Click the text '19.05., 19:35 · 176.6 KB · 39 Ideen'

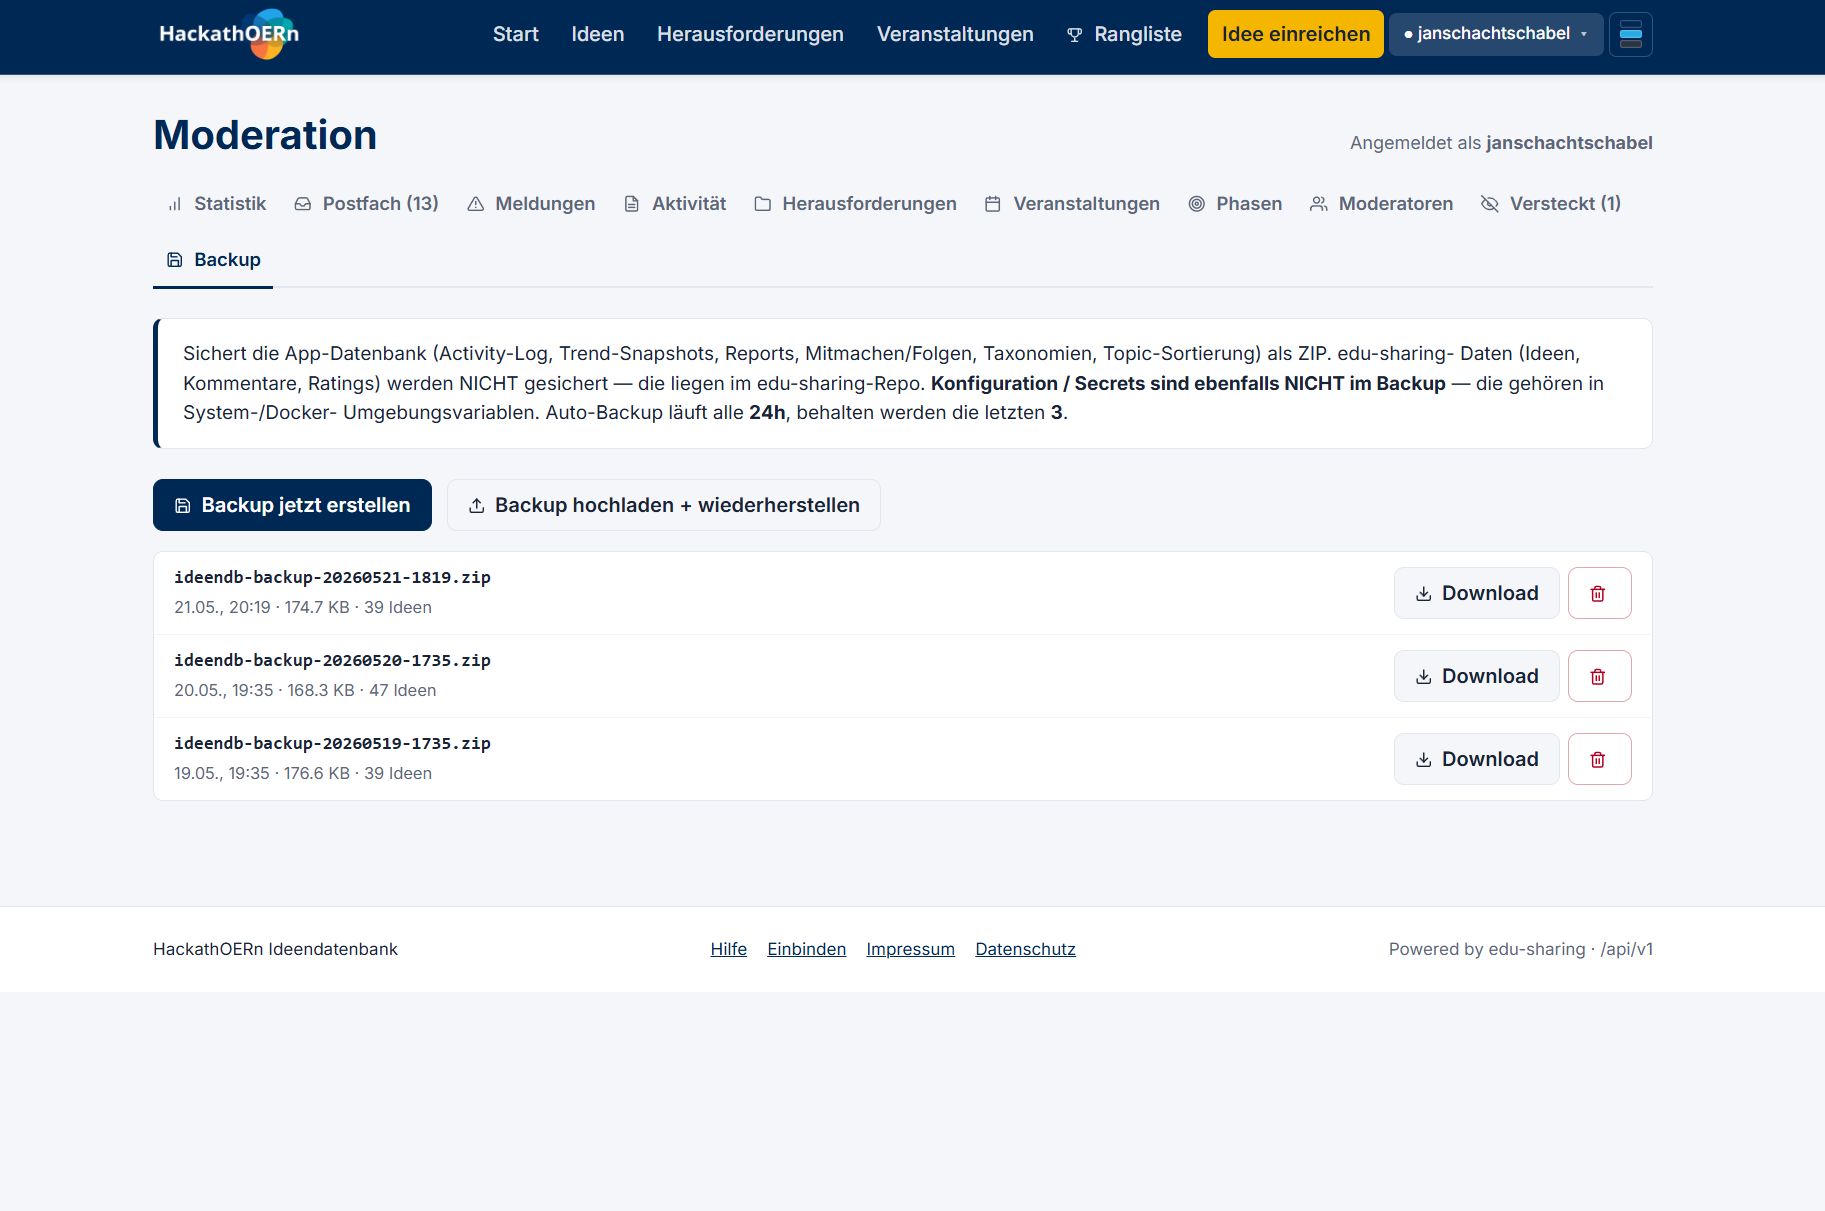tap(303, 773)
